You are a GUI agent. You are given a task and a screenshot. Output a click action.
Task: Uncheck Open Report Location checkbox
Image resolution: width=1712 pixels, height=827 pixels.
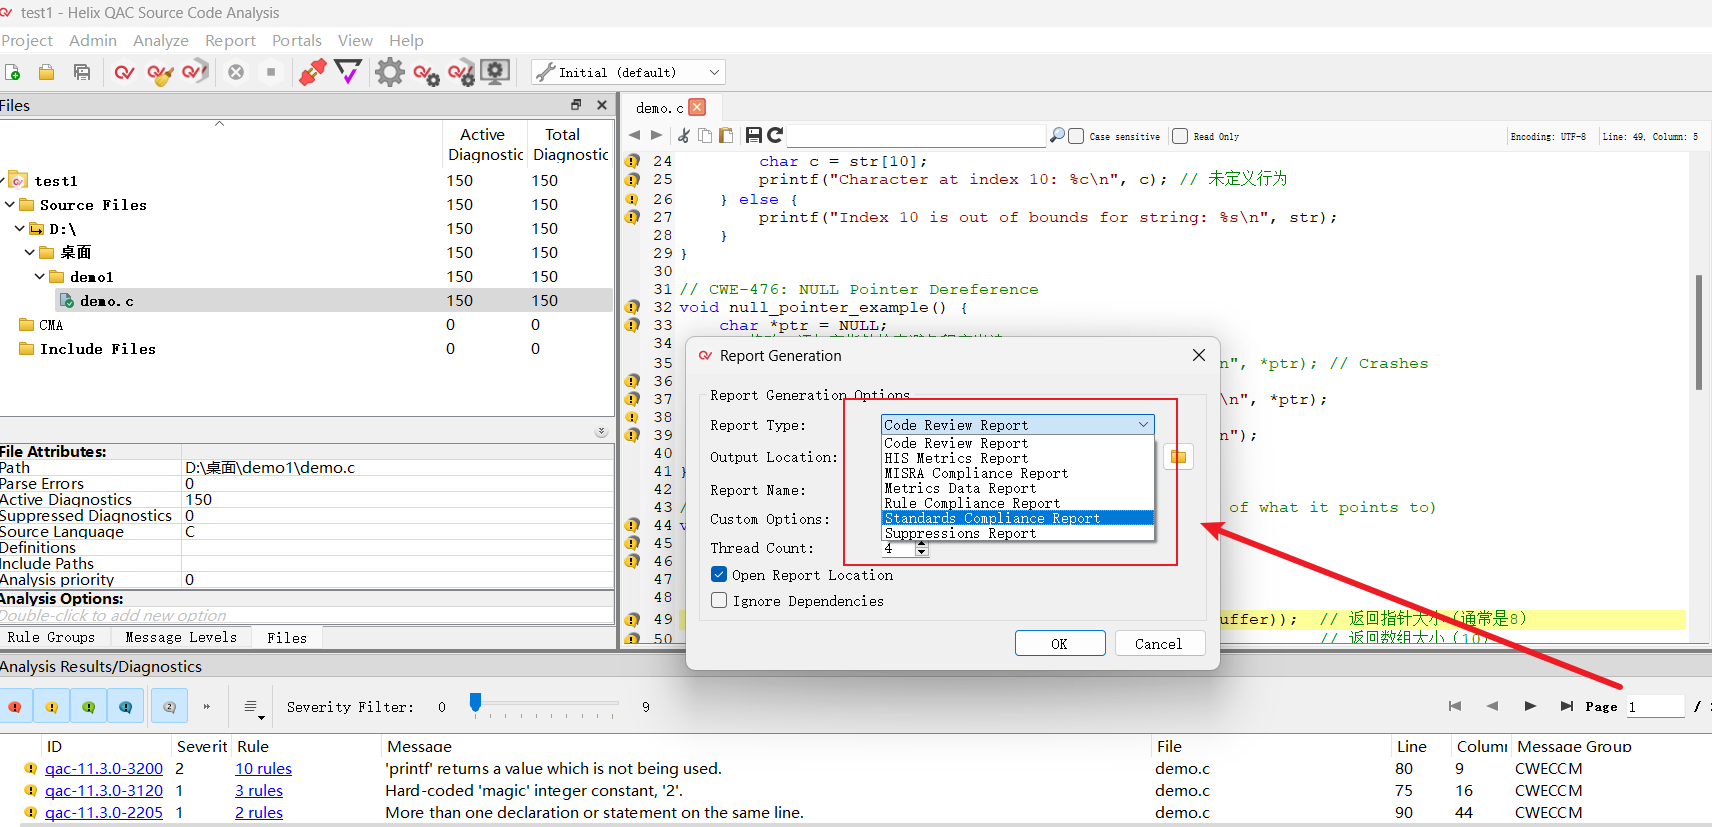(x=718, y=574)
